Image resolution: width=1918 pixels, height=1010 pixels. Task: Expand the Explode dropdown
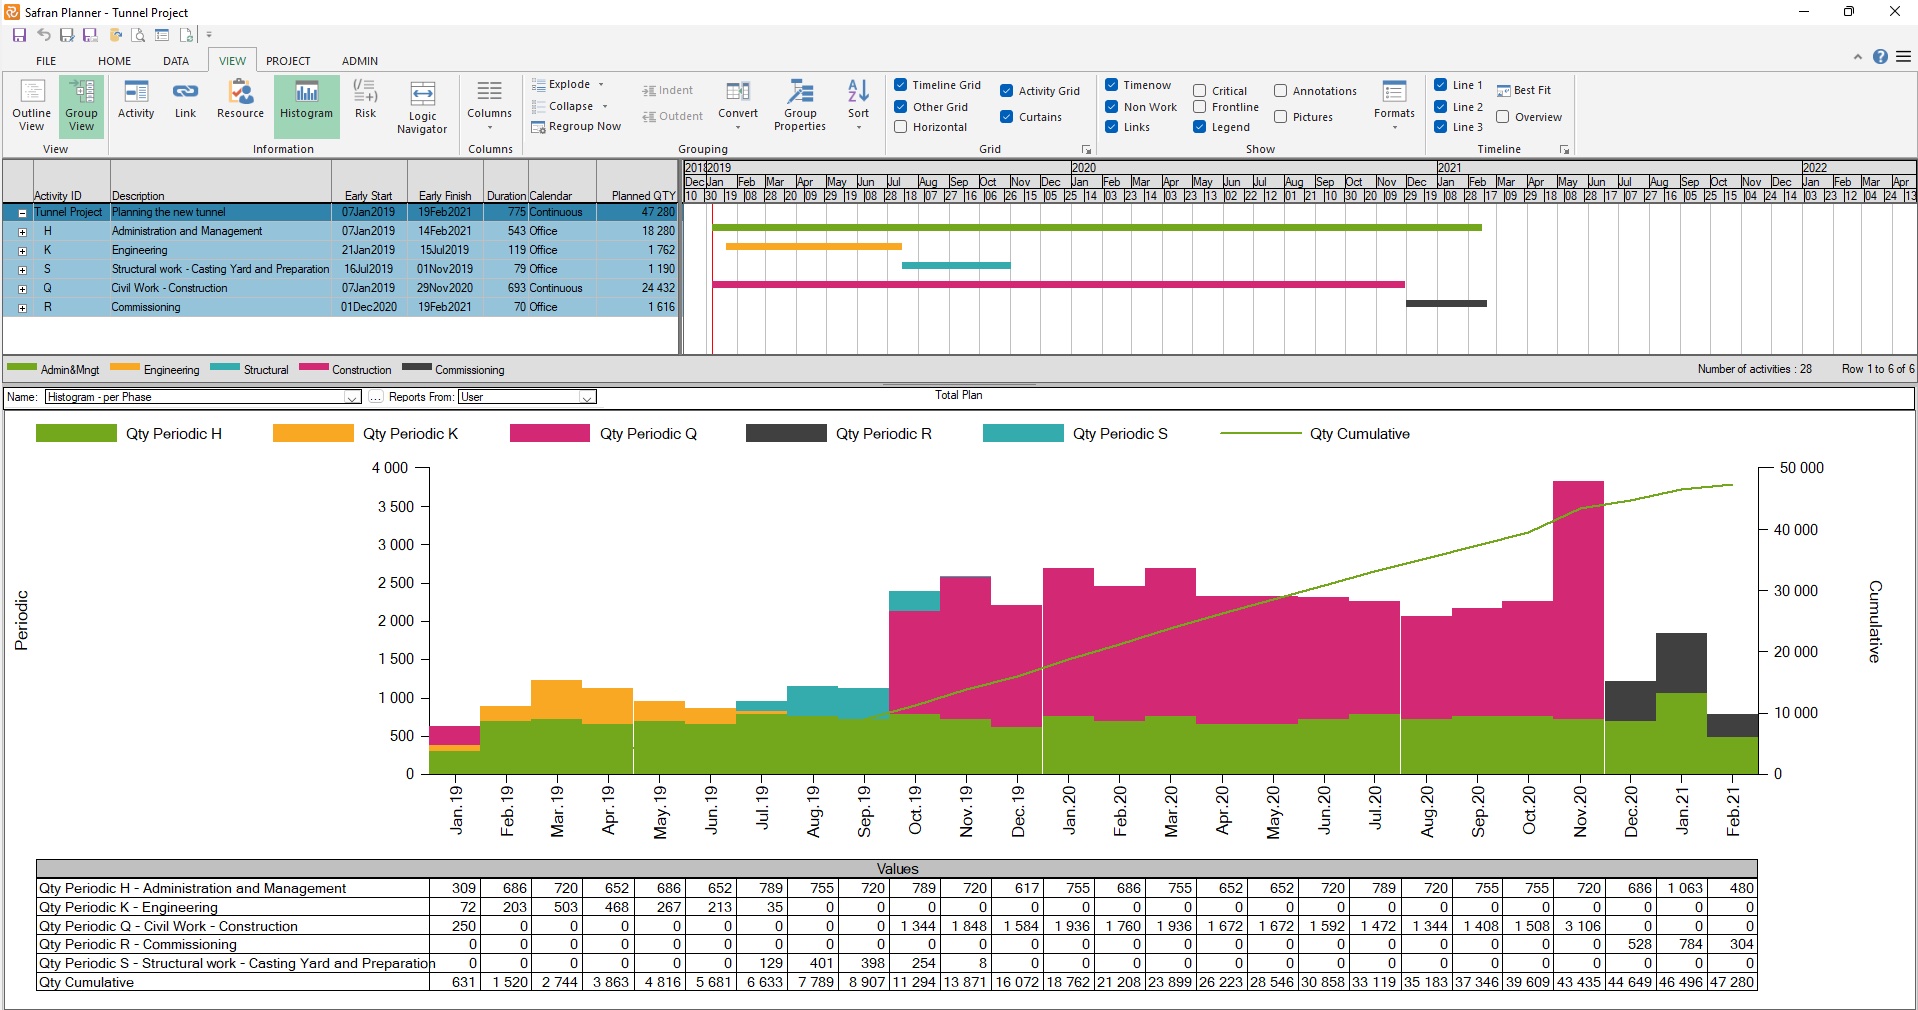[601, 85]
